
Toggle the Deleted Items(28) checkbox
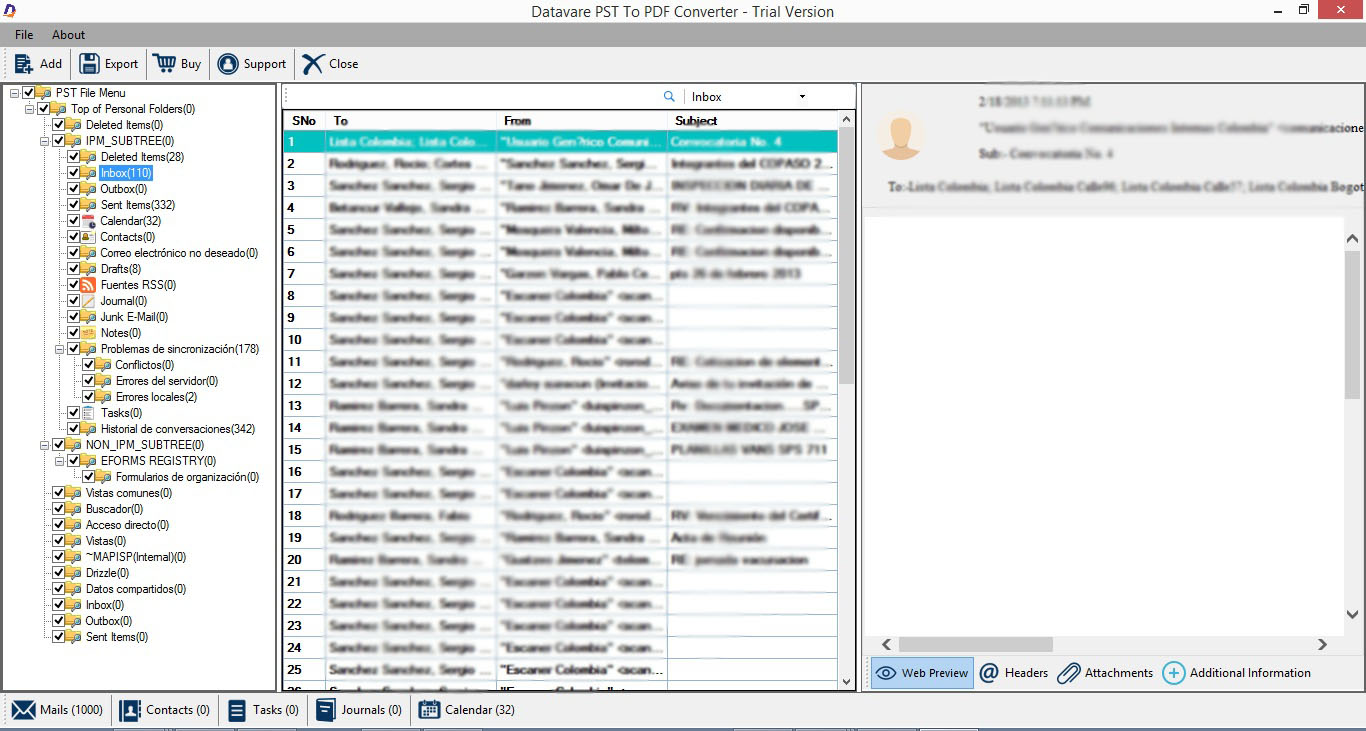(73, 157)
